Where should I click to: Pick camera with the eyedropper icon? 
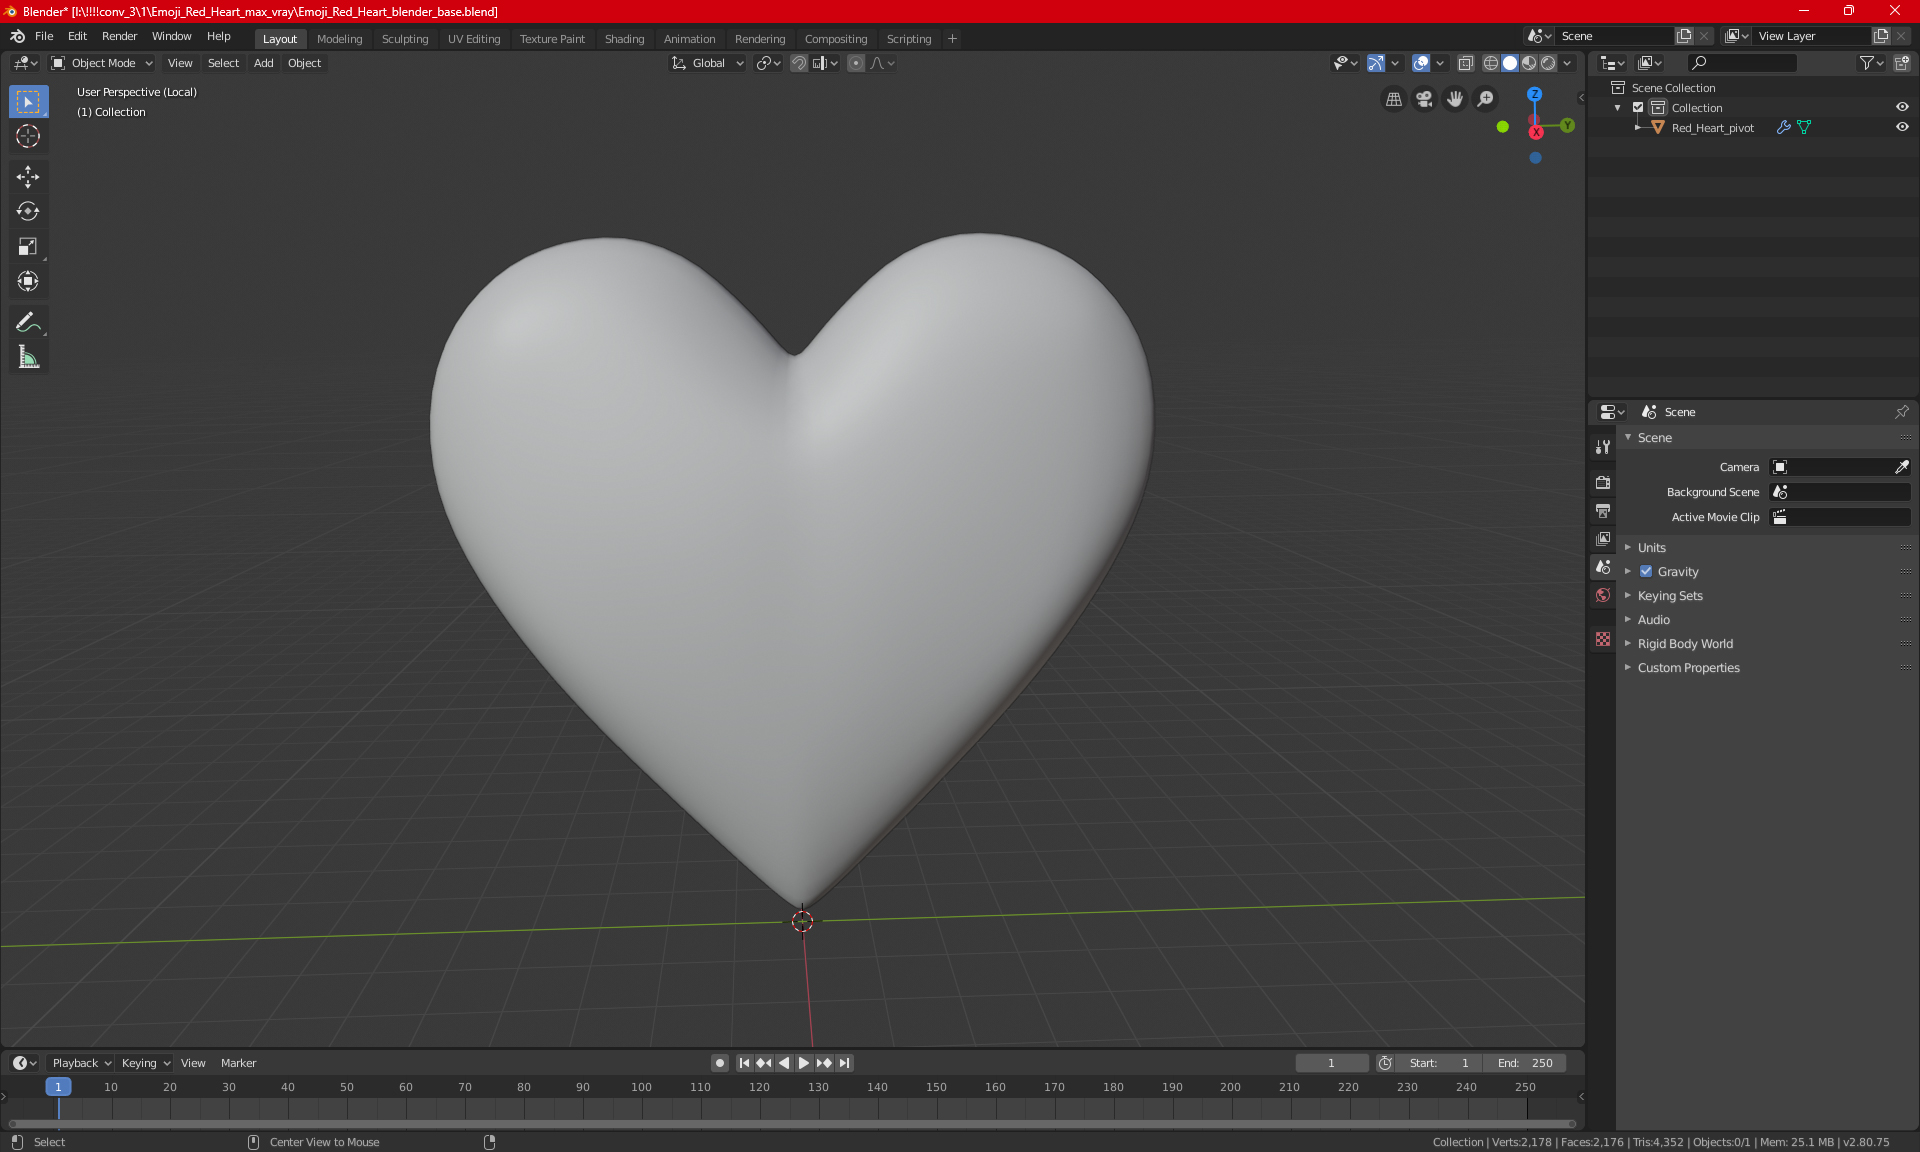click(1901, 467)
